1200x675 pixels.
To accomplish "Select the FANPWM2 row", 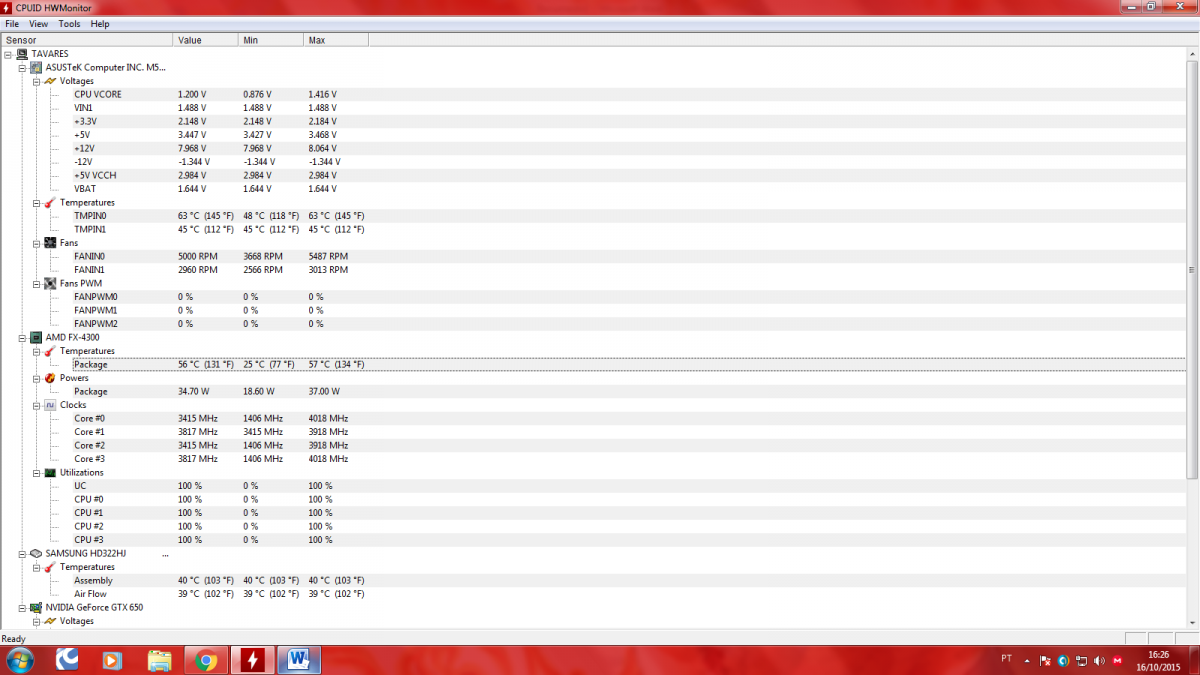I will click(x=630, y=324).
